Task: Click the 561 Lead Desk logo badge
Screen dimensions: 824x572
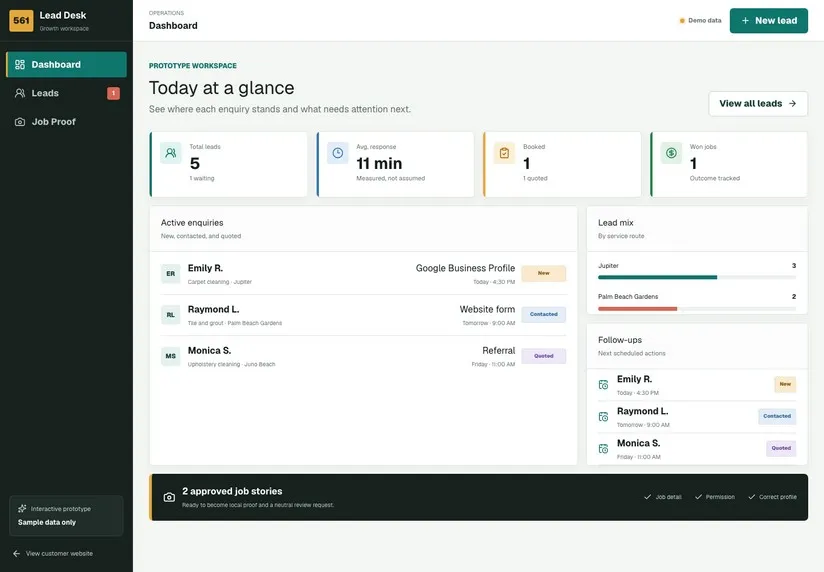Action: [x=21, y=21]
